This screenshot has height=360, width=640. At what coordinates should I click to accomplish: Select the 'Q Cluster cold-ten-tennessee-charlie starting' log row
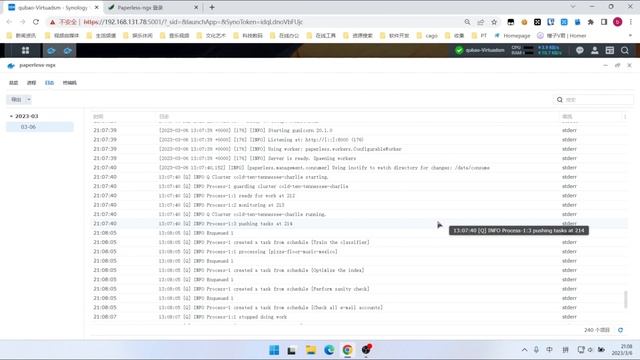pos(359,177)
